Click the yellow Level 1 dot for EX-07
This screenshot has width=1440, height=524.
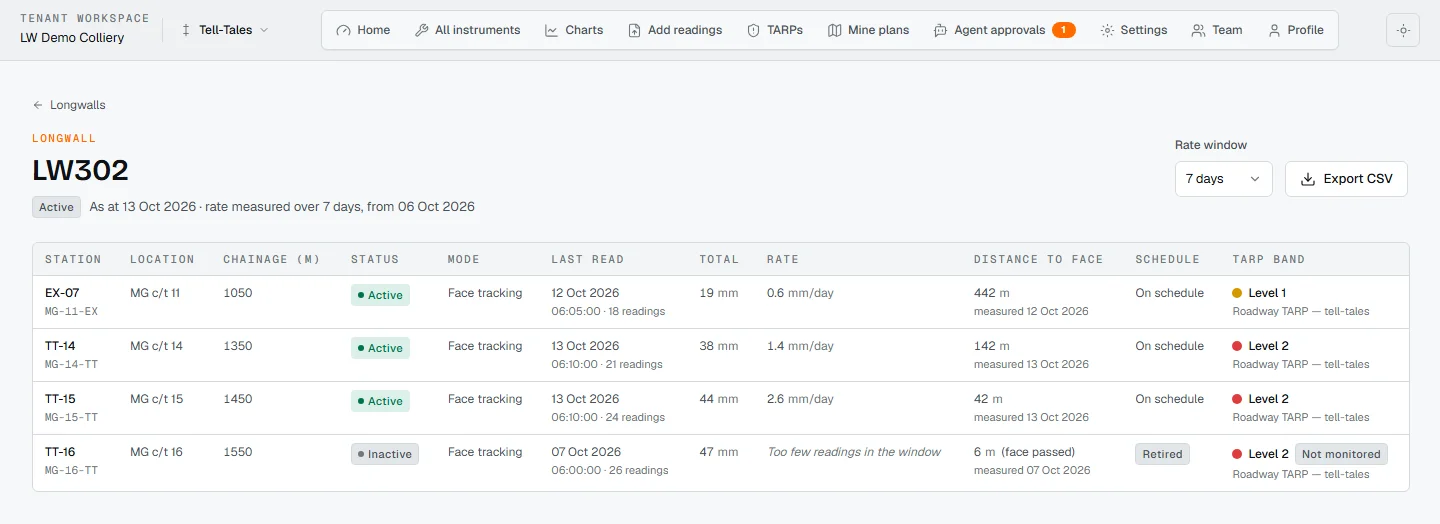tap(1237, 293)
